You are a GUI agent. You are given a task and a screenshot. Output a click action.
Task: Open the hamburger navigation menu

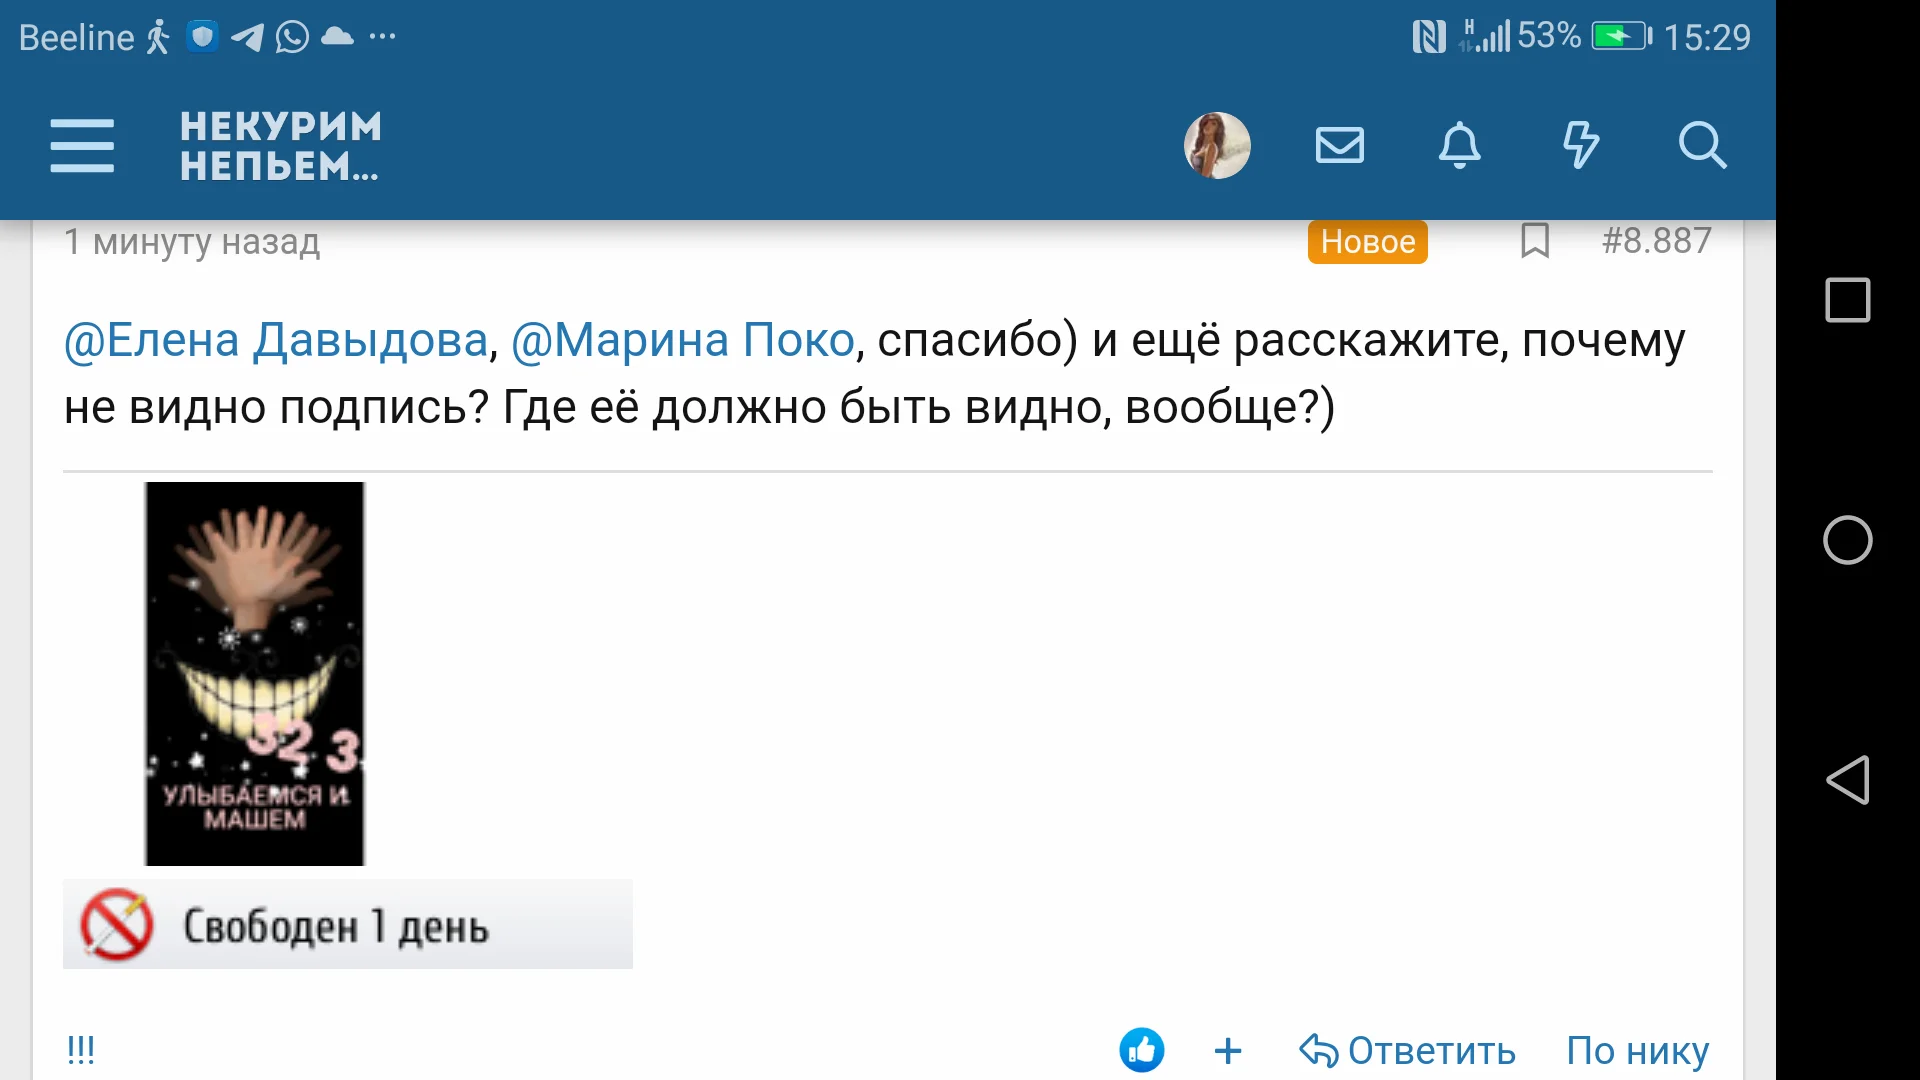click(82, 145)
